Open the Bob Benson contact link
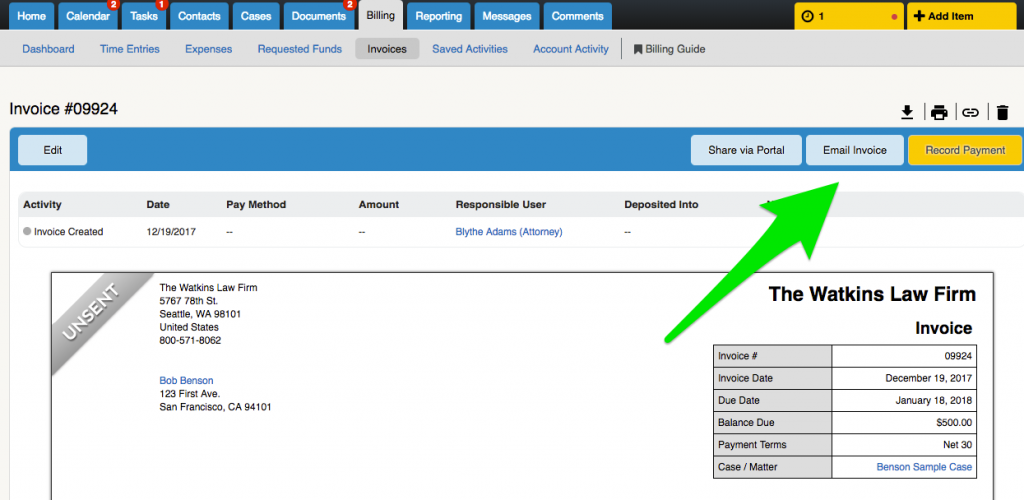 tap(186, 381)
